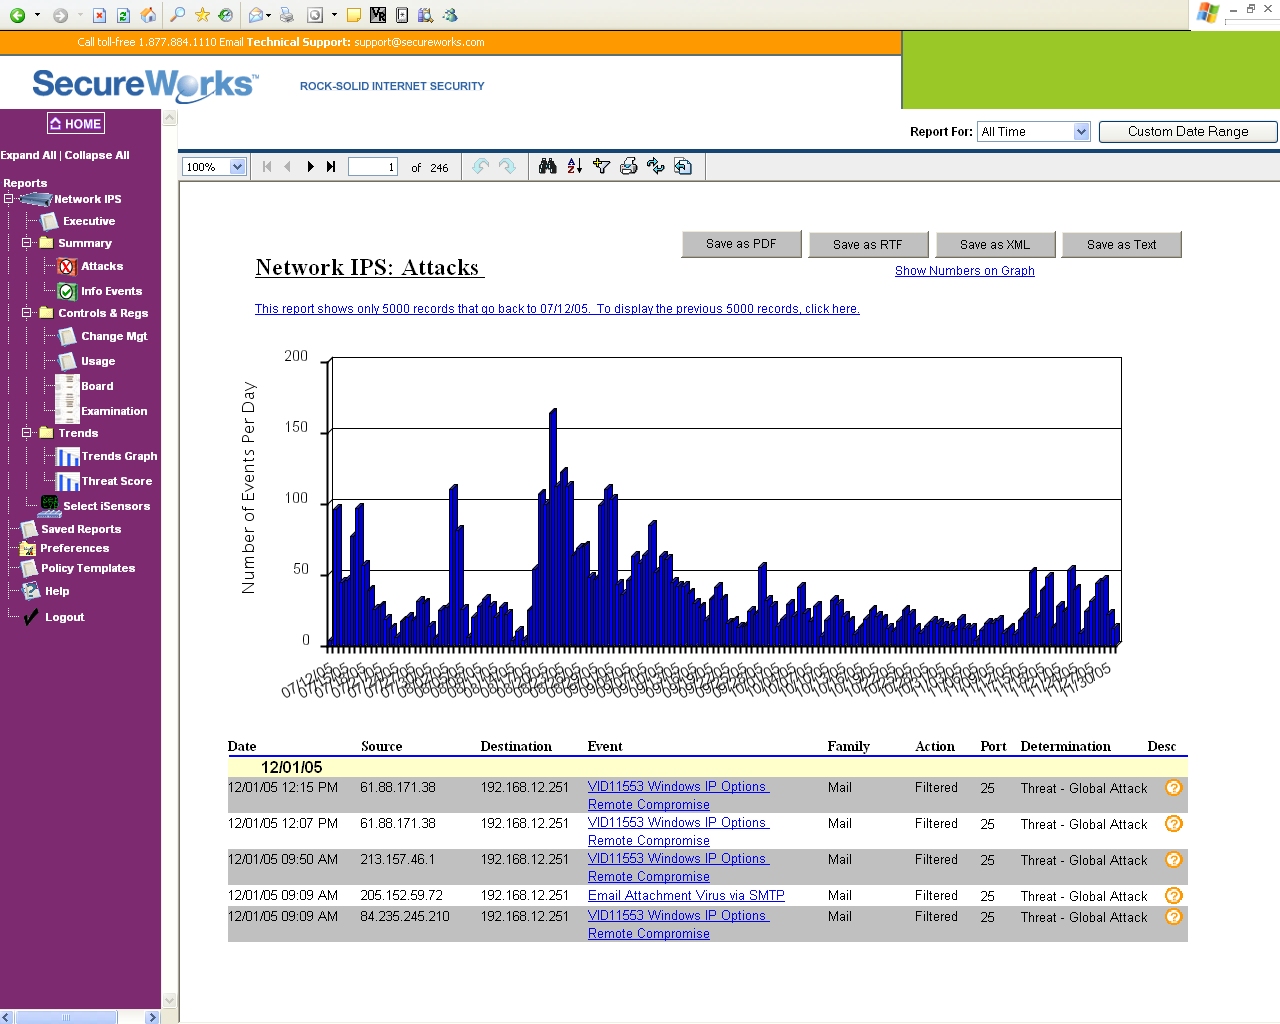Click Save as XML

point(994,245)
